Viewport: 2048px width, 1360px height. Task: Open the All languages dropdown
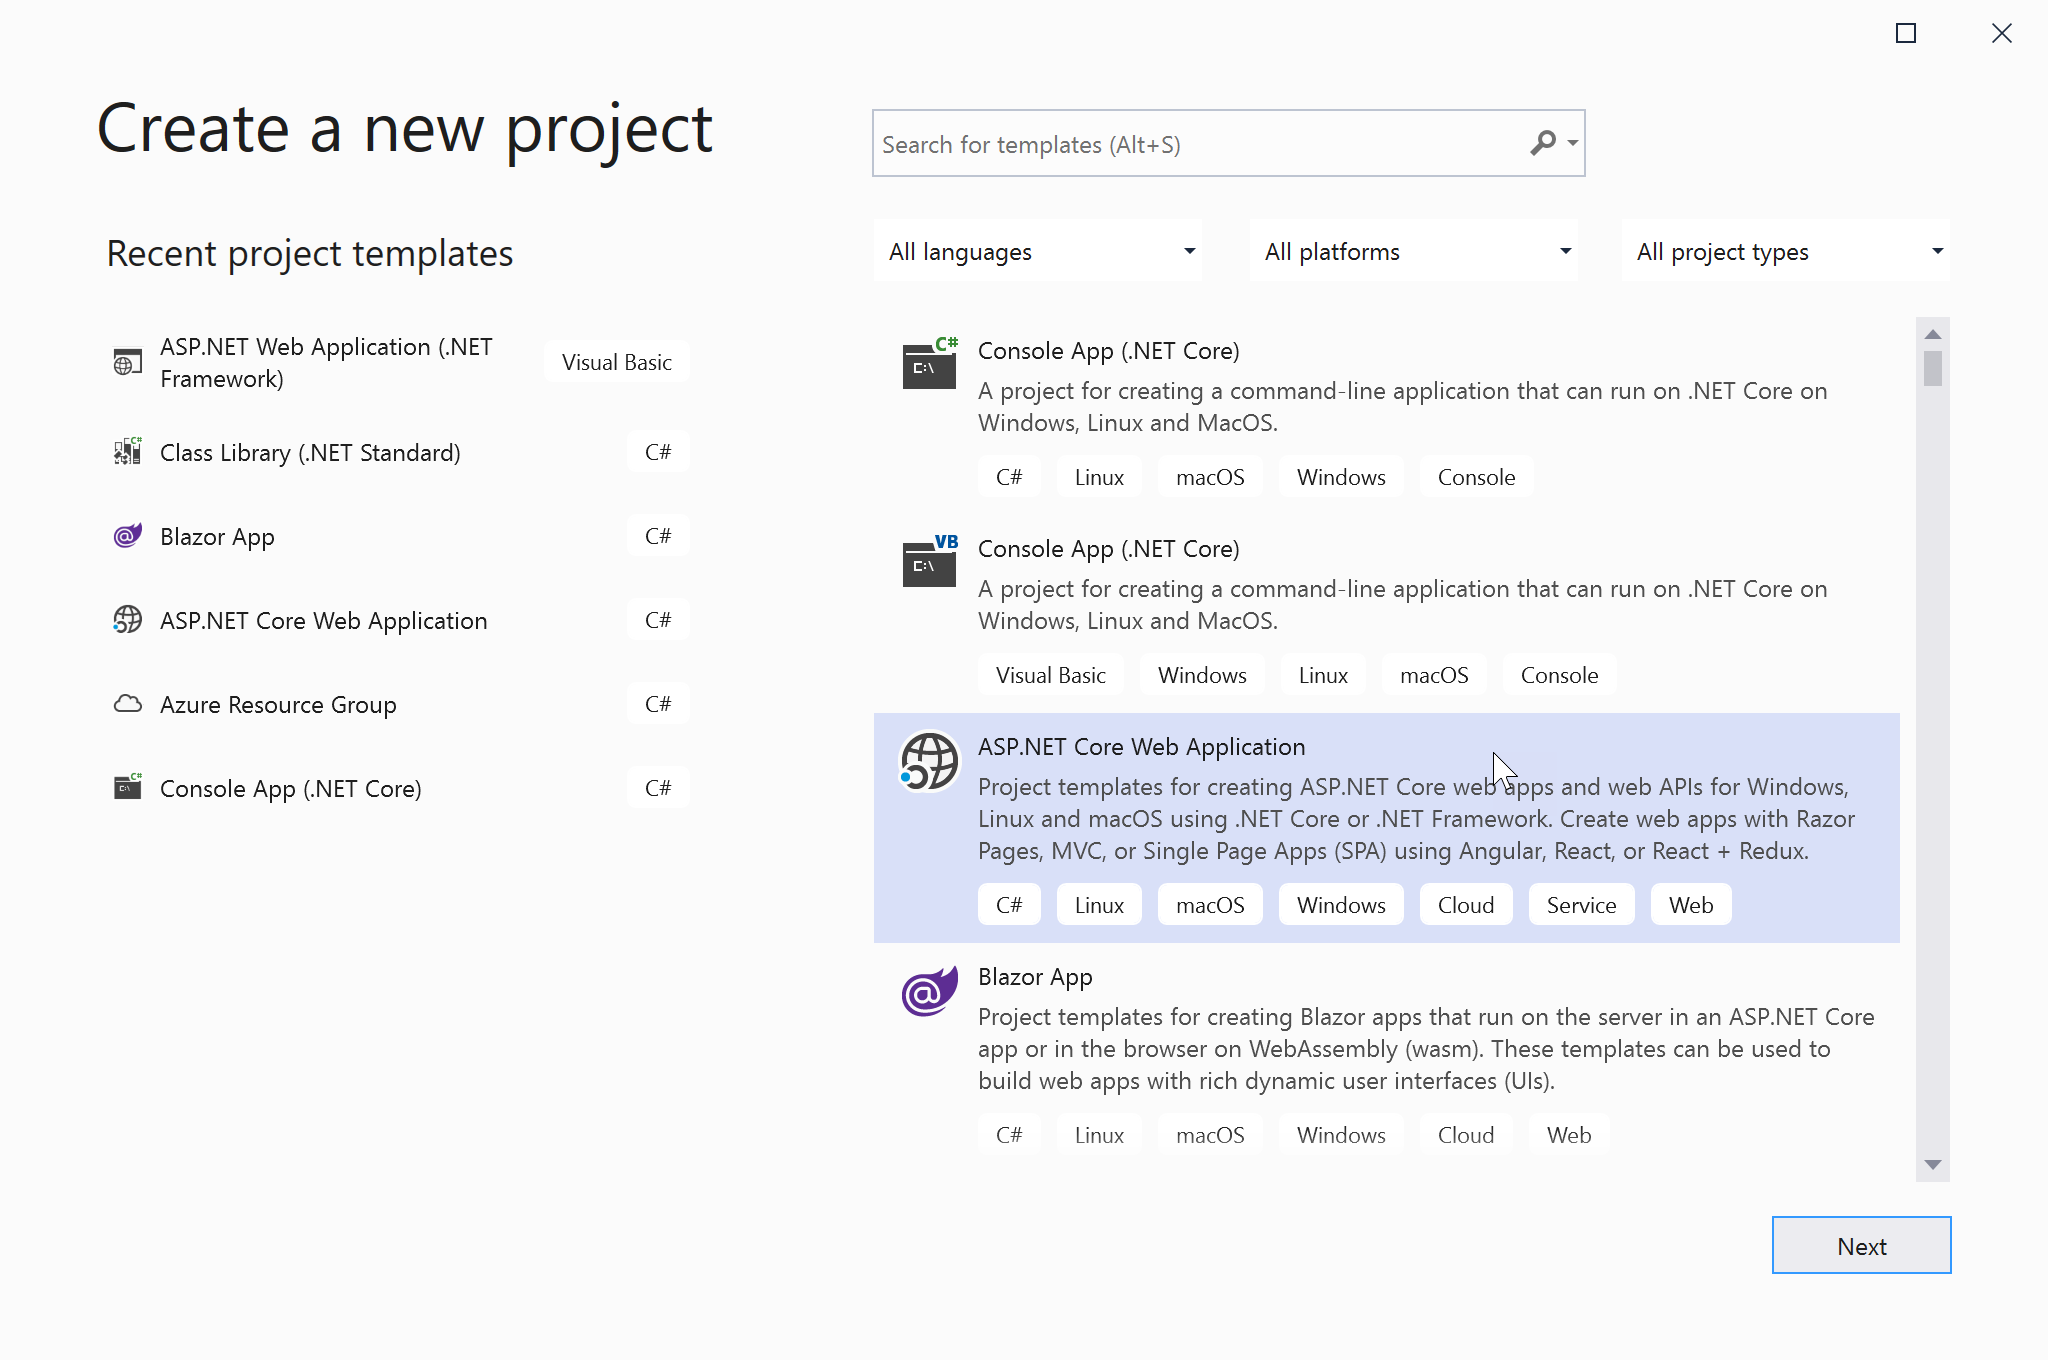(x=1037, y=251)
